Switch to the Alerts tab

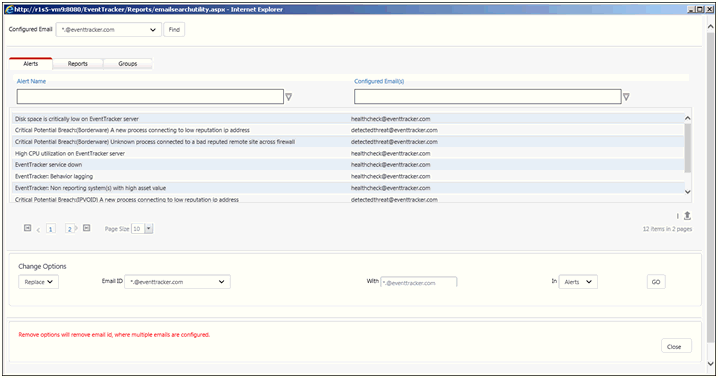pyautogui.click(x=31, y=64)
